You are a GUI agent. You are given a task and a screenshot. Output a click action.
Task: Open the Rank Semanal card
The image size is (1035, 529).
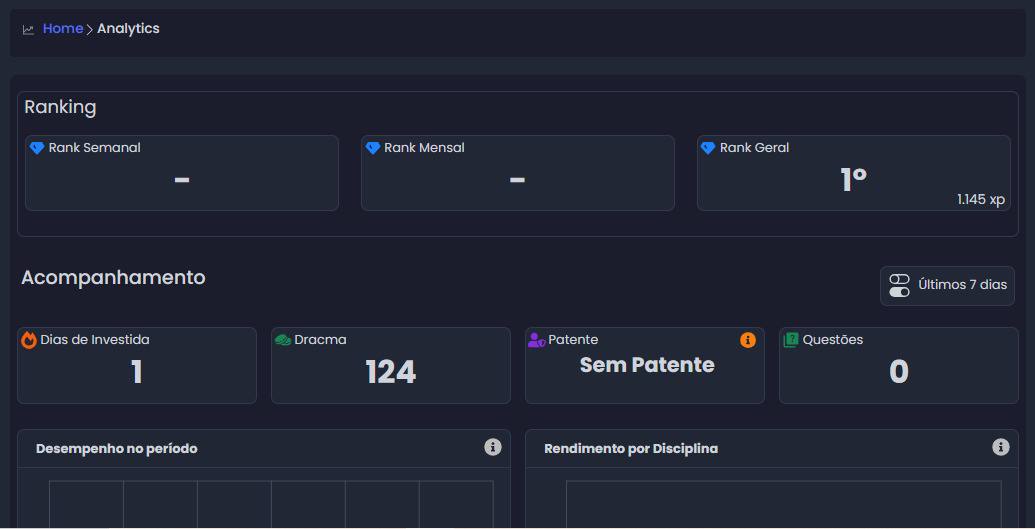181,174
